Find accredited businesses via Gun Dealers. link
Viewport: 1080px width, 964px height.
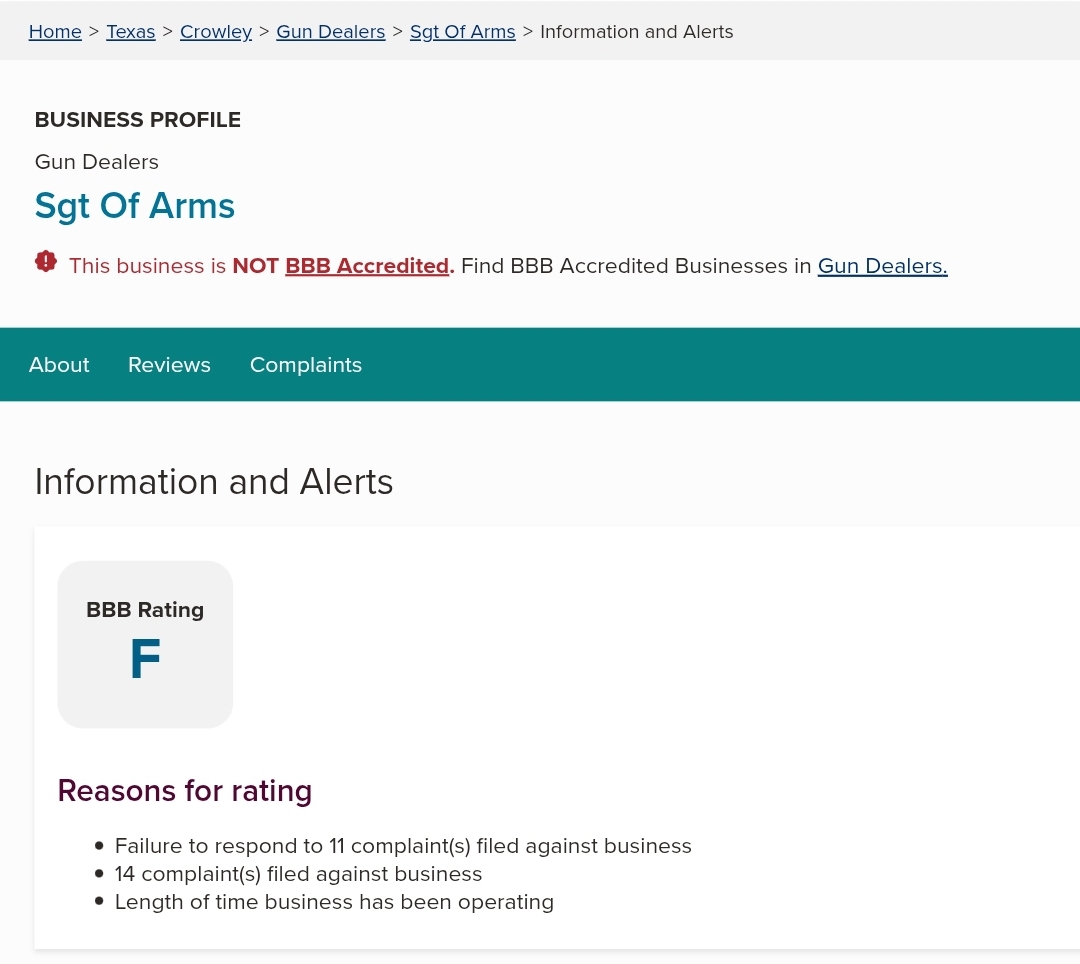(882, 266)
